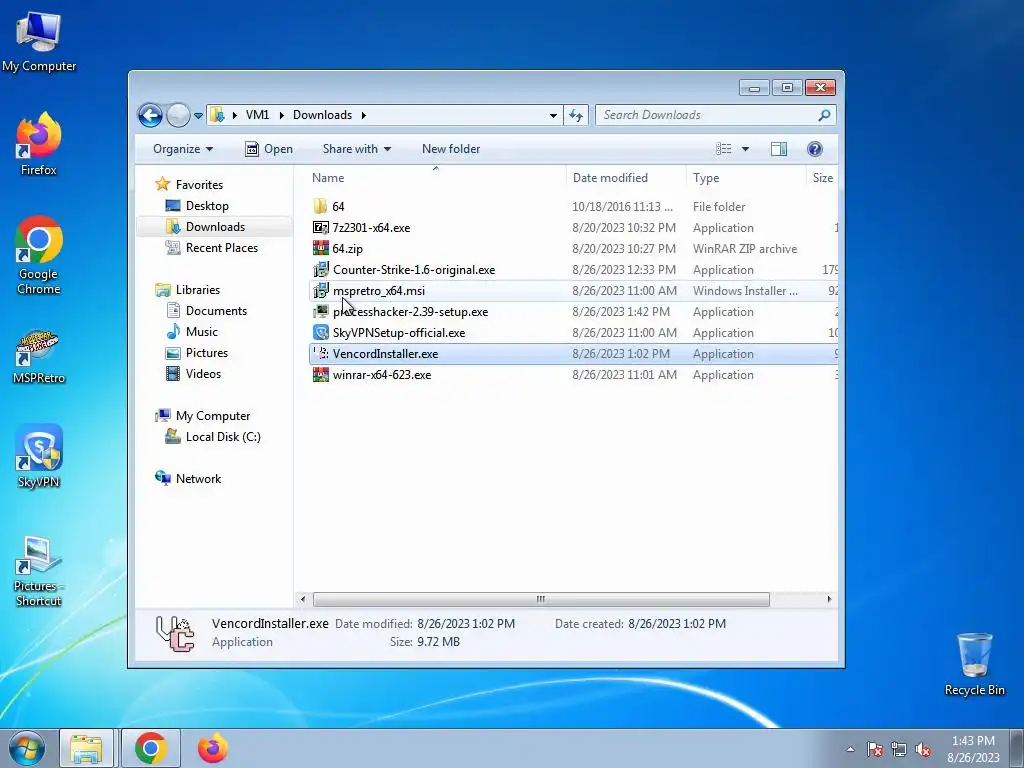Click the Change your view icon

point(724,149)
